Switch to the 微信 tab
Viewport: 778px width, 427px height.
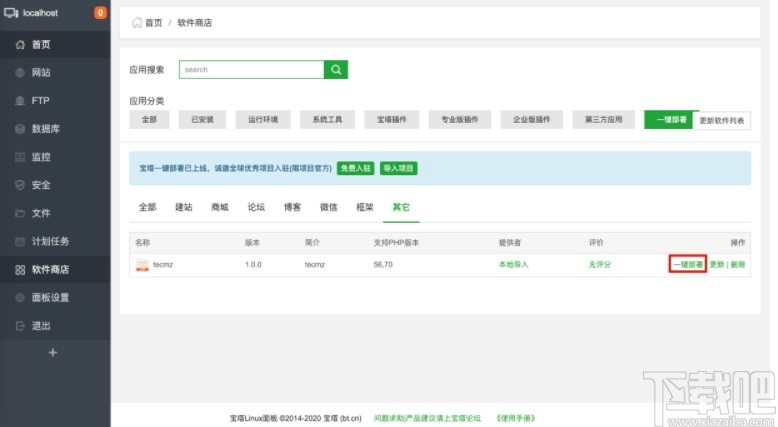[x=328, y=207]
